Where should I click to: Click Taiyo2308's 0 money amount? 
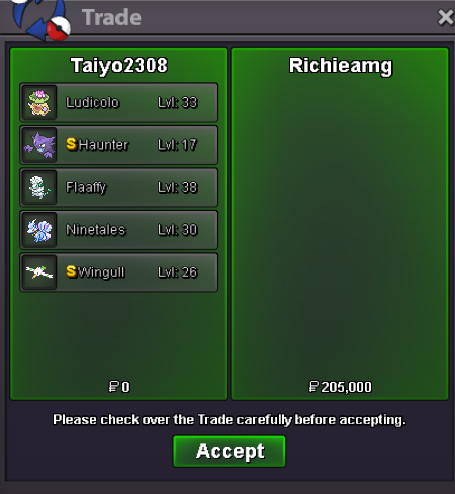119,387
